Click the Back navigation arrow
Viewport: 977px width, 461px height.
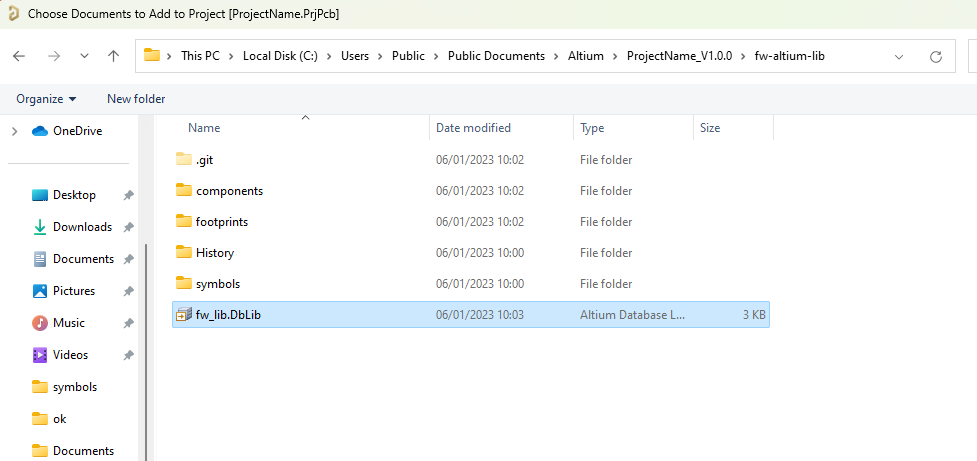coord(19,56)
